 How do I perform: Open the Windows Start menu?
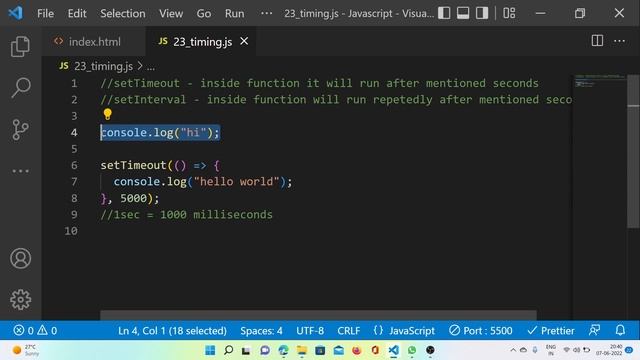click(210, 350)
